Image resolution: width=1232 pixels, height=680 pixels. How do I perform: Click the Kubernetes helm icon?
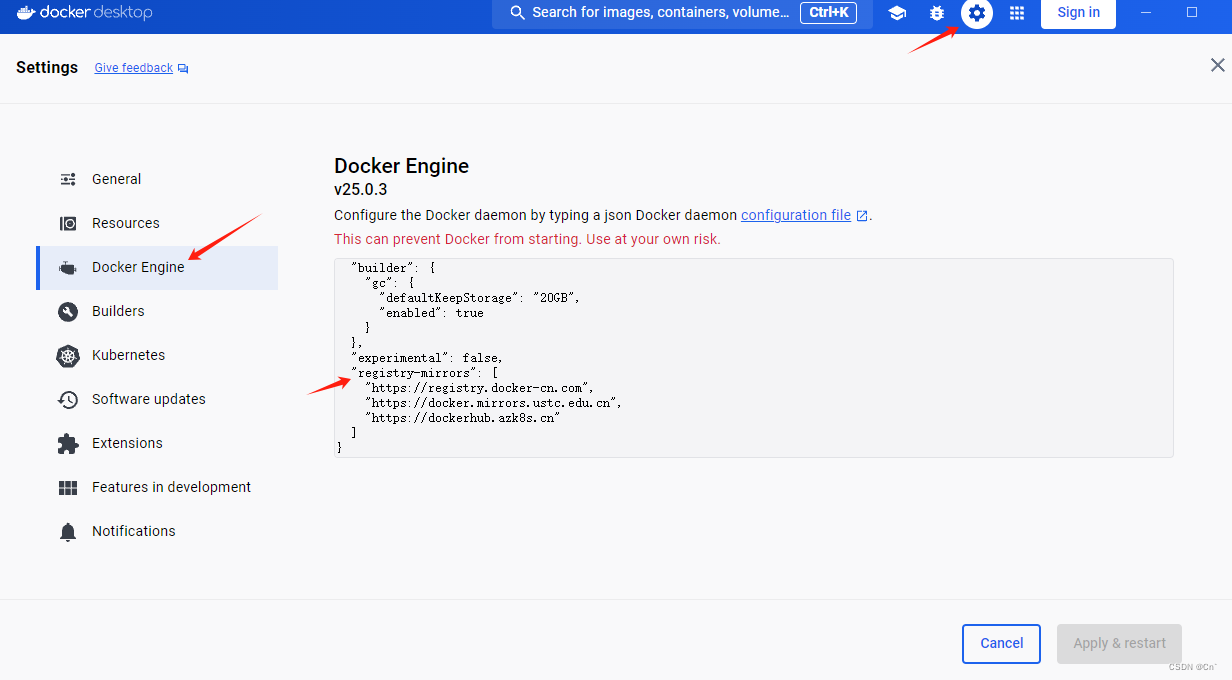click(x=68, y=356)
